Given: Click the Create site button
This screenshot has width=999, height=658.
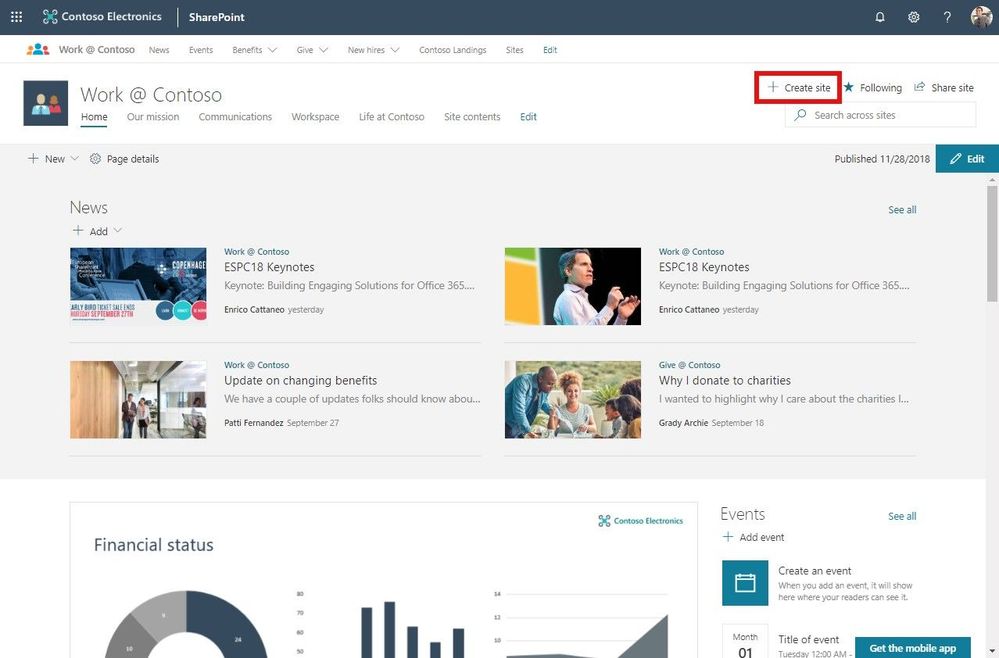Looking at the screenshot, I should (x=798, y=87).
